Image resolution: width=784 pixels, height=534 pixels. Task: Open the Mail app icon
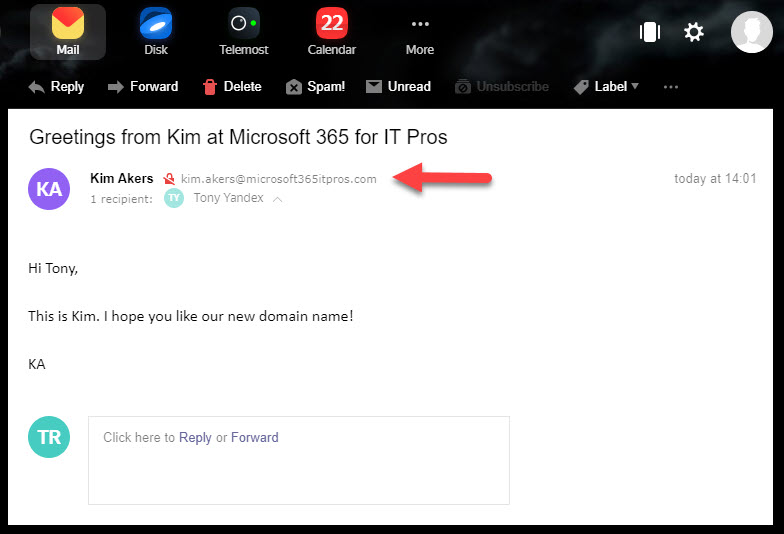68,32
